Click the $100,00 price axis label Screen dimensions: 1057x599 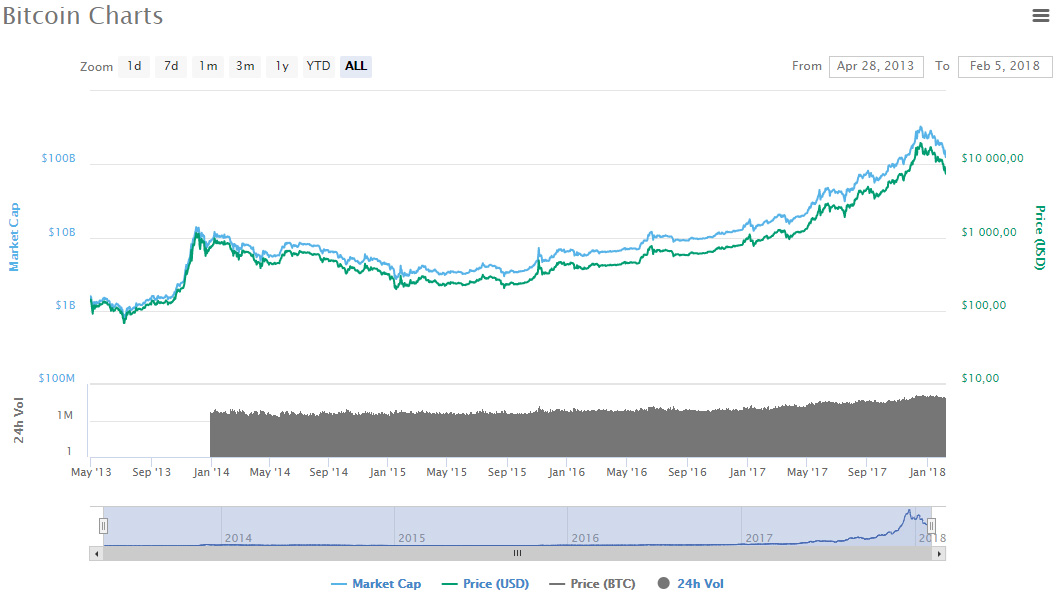984,305
